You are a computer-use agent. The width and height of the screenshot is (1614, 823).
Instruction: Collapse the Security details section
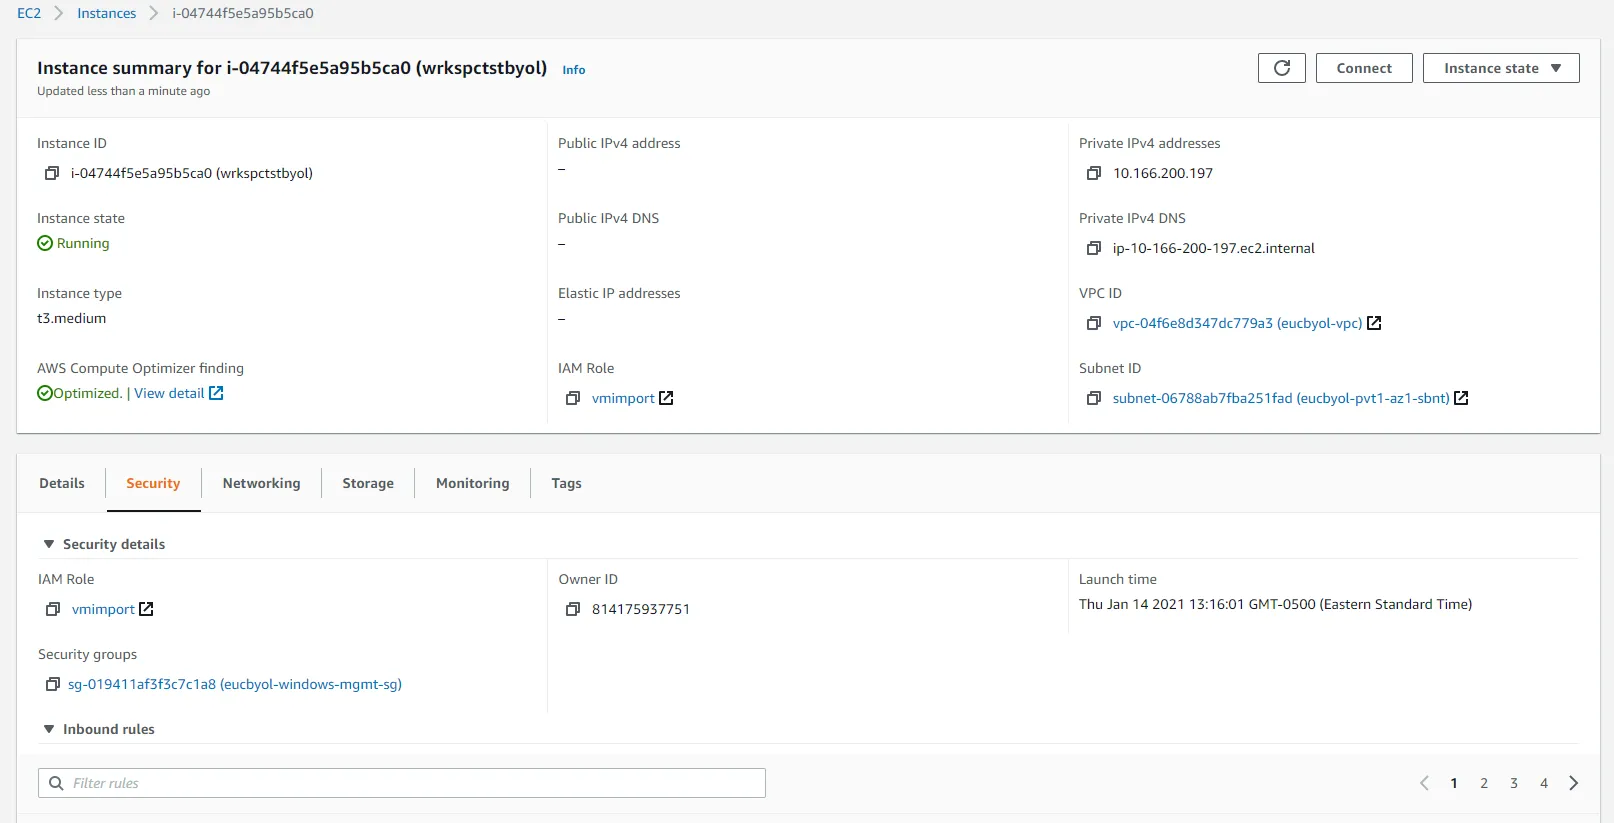click(49, 544)
